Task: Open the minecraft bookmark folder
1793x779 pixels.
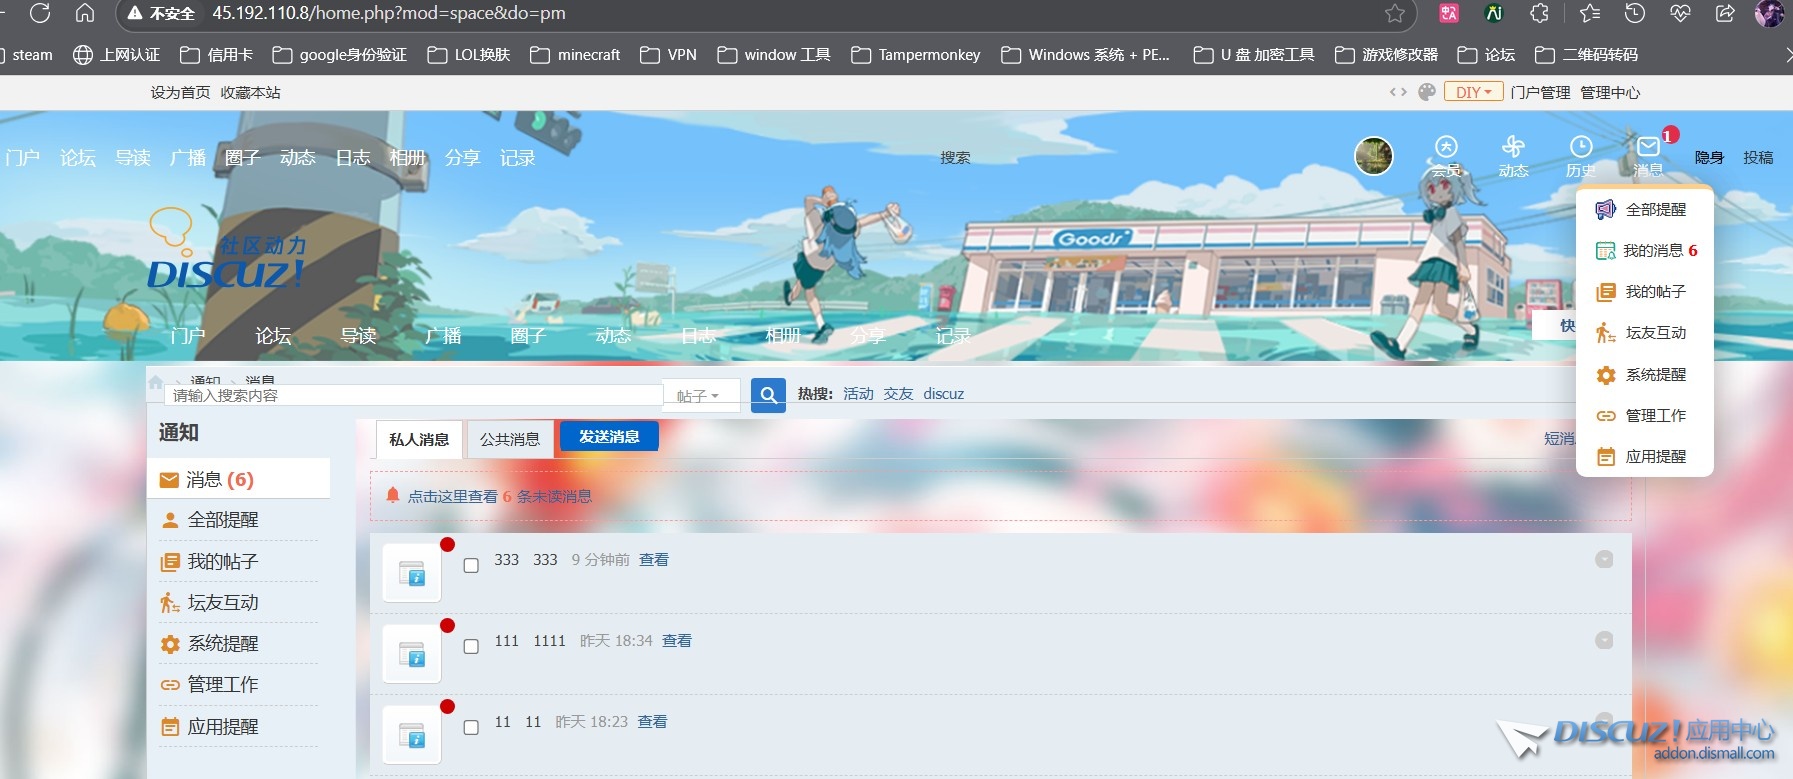Action: coord(575,55)
